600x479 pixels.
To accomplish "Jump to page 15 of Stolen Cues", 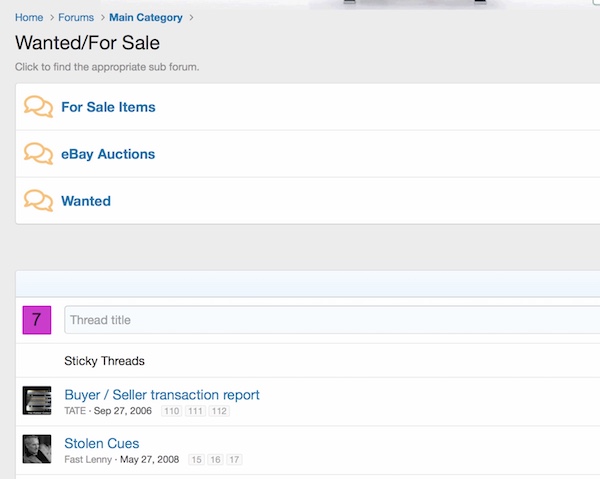I will [x=196, y=459].
